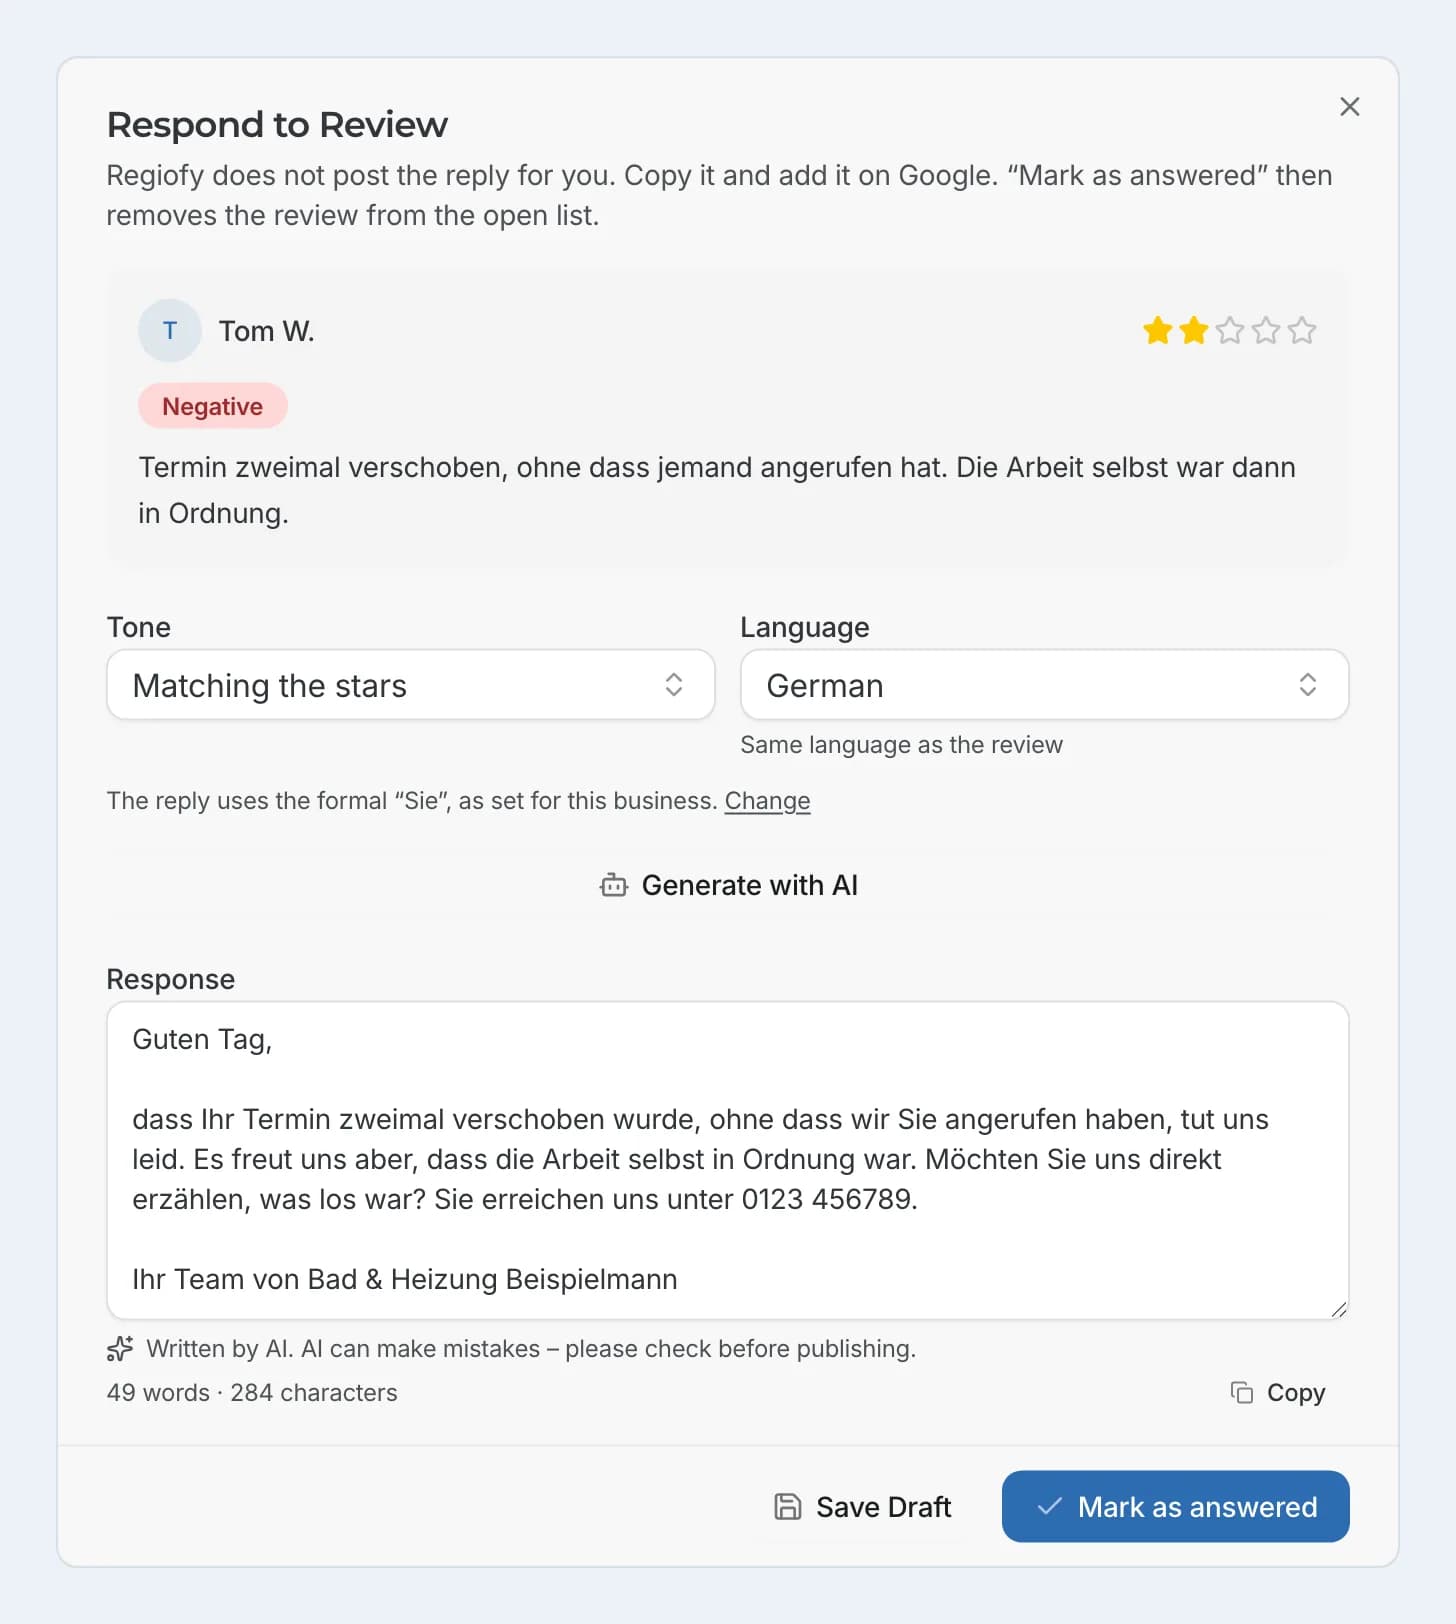Click the sparkle icon beside Written by AI
1456x1624 pixels.
[x=120, y=1349]
